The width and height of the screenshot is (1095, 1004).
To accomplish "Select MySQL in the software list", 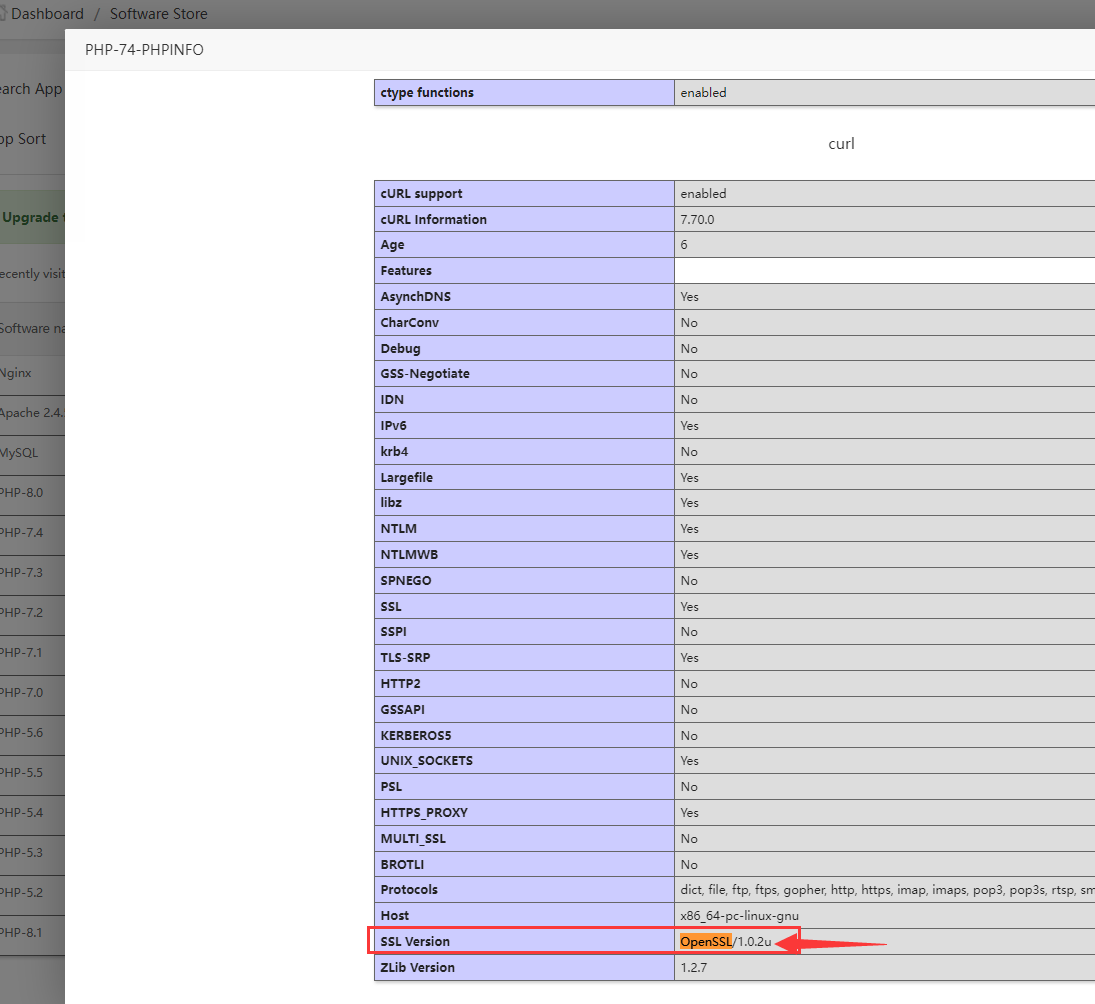I will pos(19,453).
